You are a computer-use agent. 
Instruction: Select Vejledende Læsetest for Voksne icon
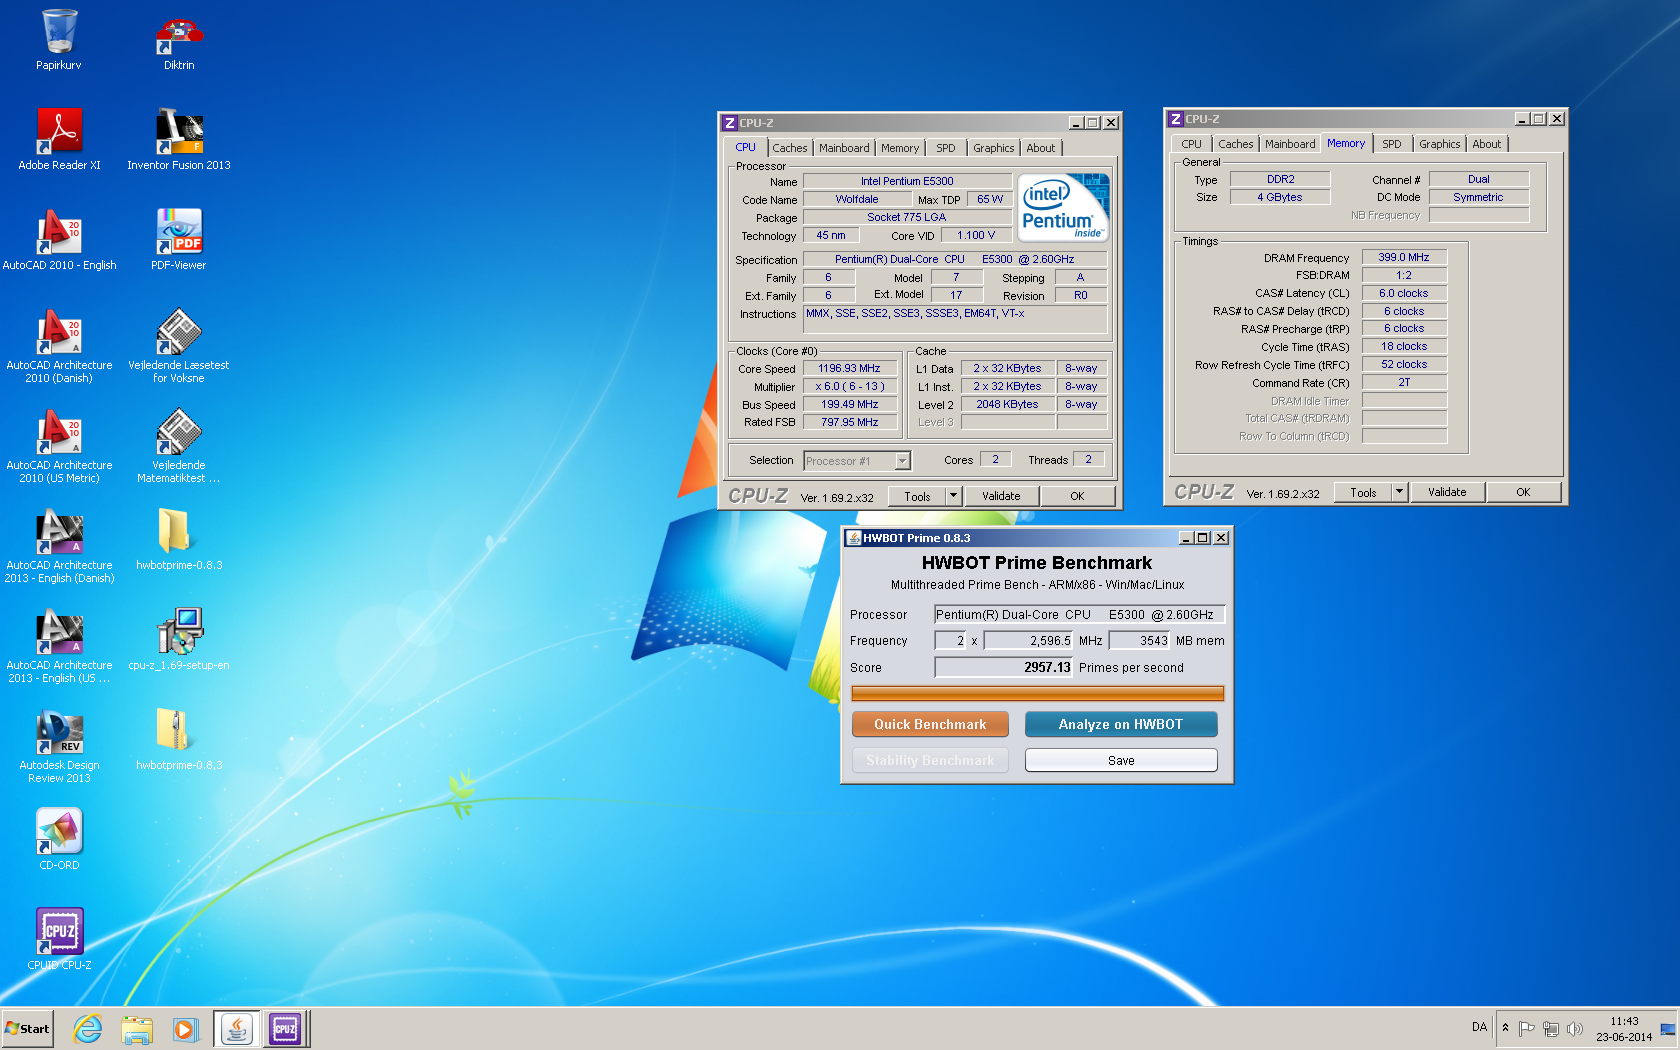pyautogui.click(x=179, y=346)
